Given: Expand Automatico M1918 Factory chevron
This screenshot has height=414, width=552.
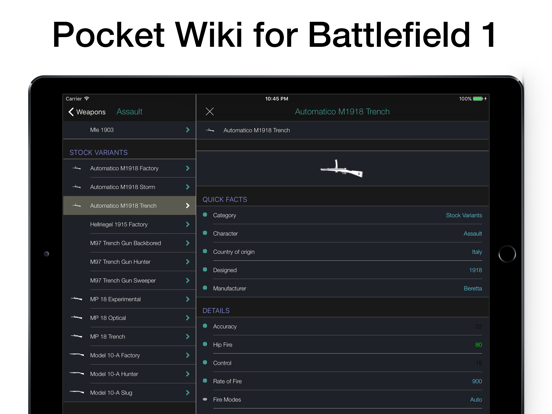Looking at the screenshot, I should (188, 168).
